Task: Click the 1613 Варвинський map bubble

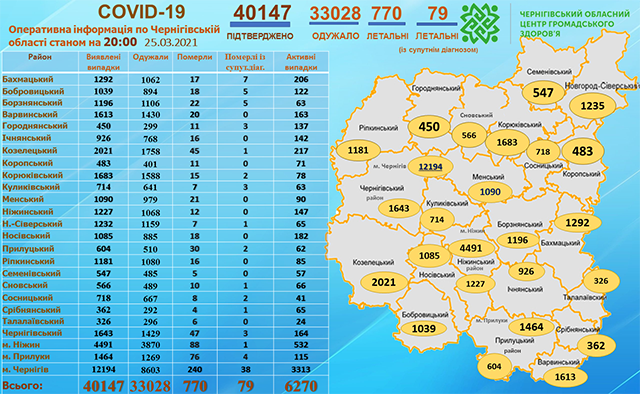Action: click(565, 376)
